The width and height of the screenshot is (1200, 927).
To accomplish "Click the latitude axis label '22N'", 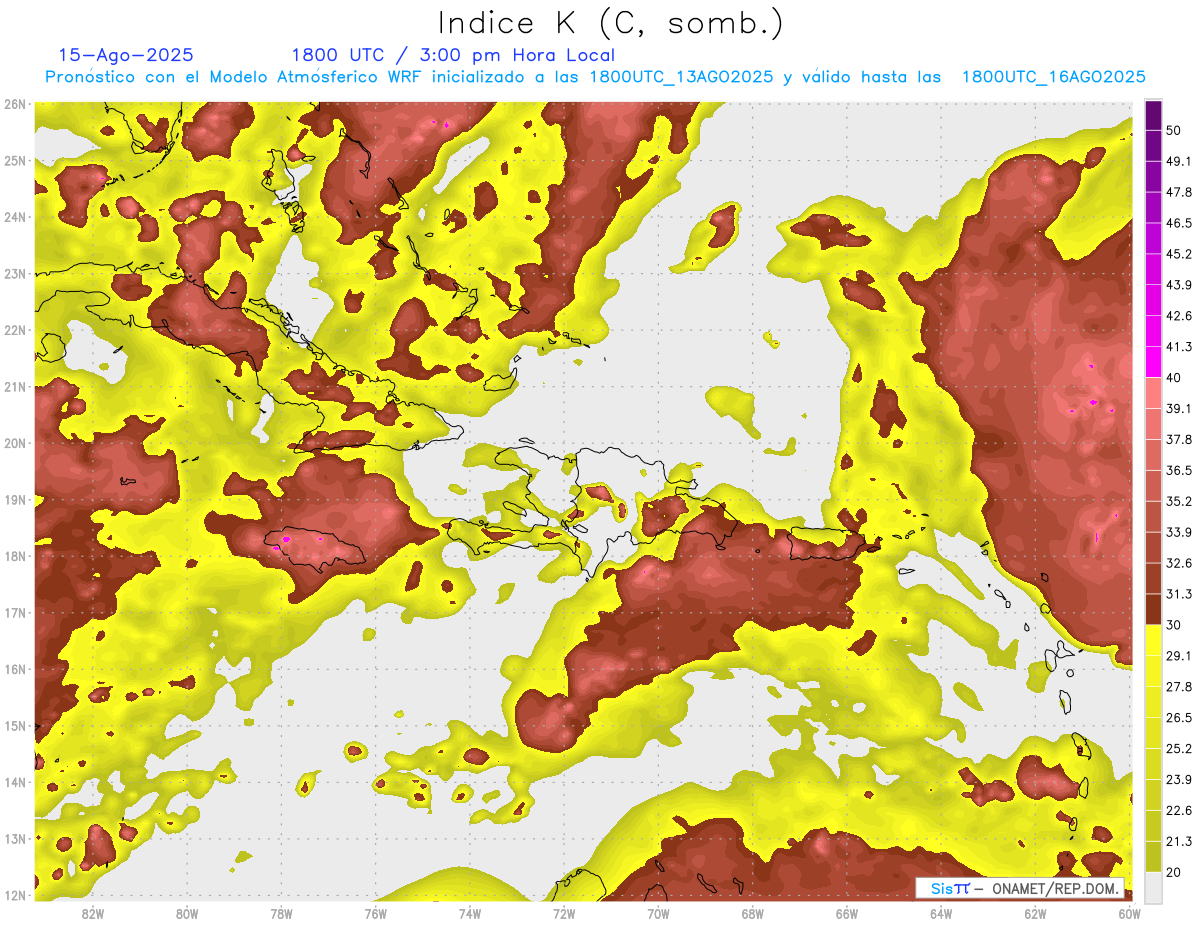I will coord(15,330).
